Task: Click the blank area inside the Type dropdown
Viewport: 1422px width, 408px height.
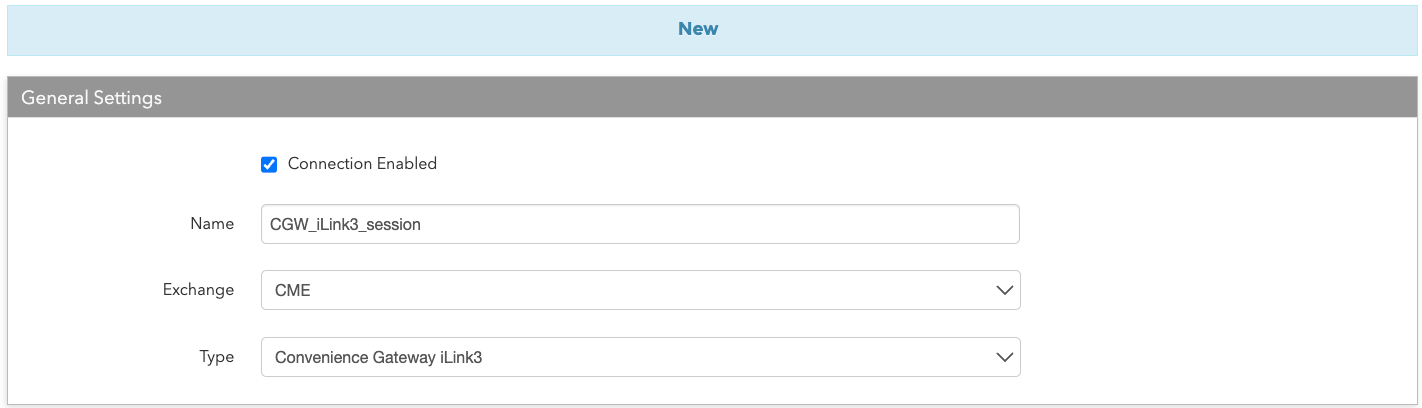Action: 740,357
